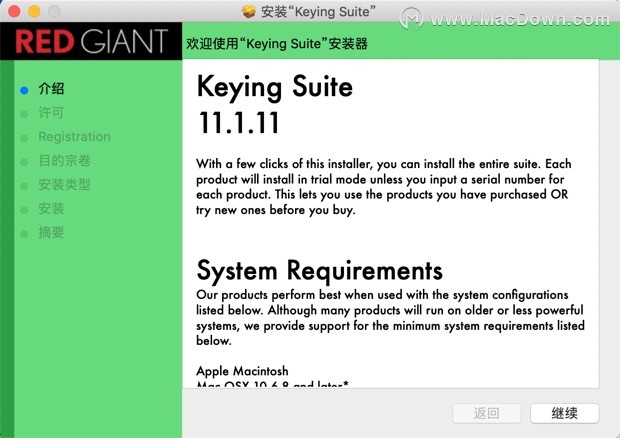Click the installer description paragraph about trial mode
Screen dimensions: 620x438
(x=384, y=187)
